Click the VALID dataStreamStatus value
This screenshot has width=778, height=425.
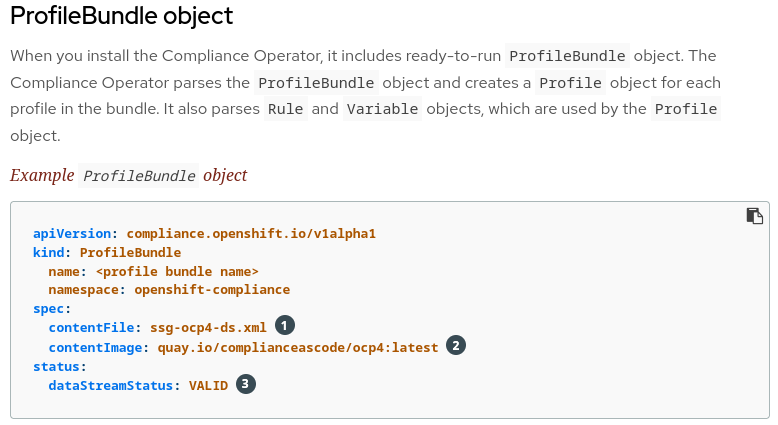coord(208,384)
